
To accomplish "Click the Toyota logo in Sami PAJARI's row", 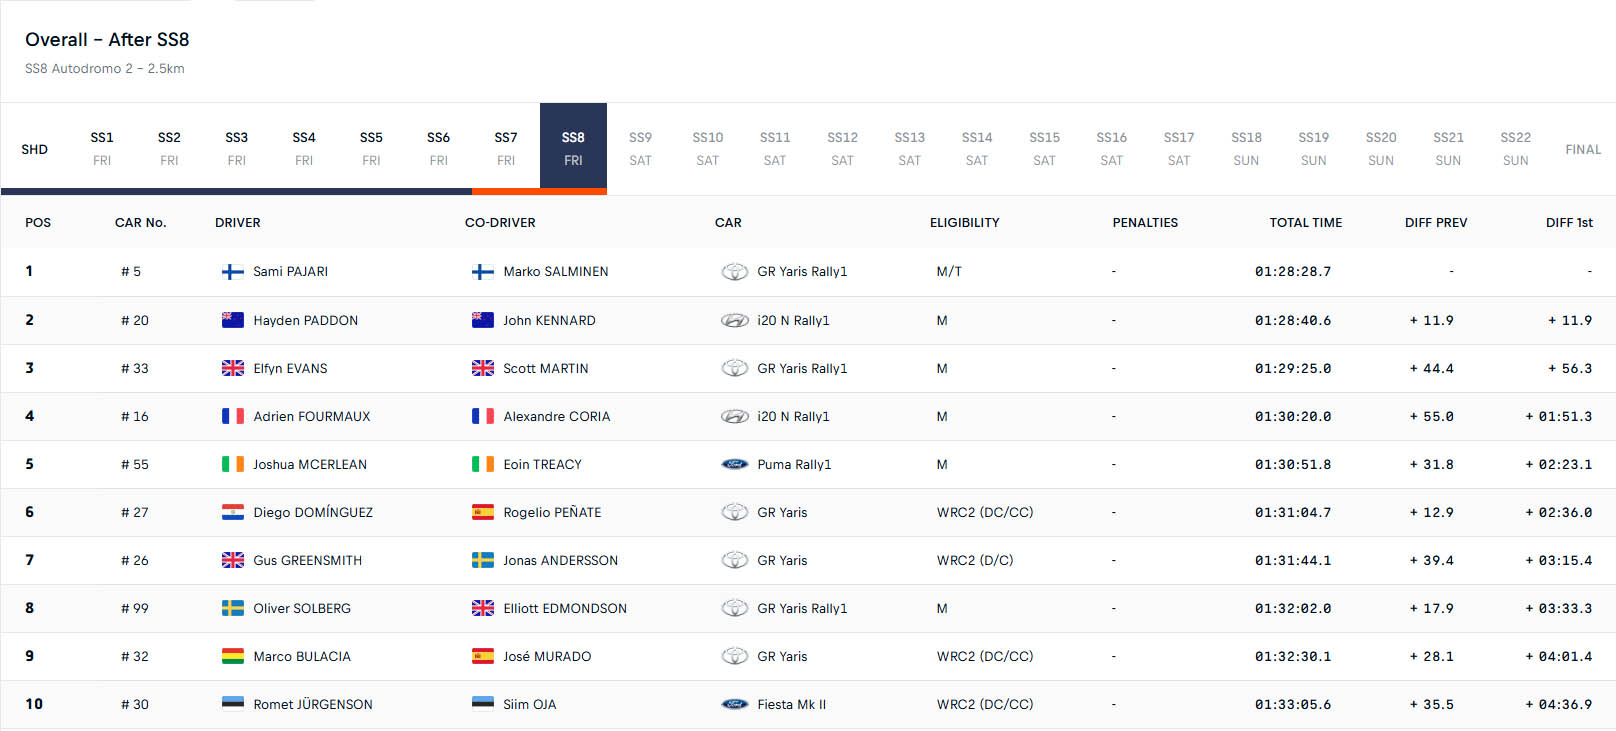I will point(735,272).
